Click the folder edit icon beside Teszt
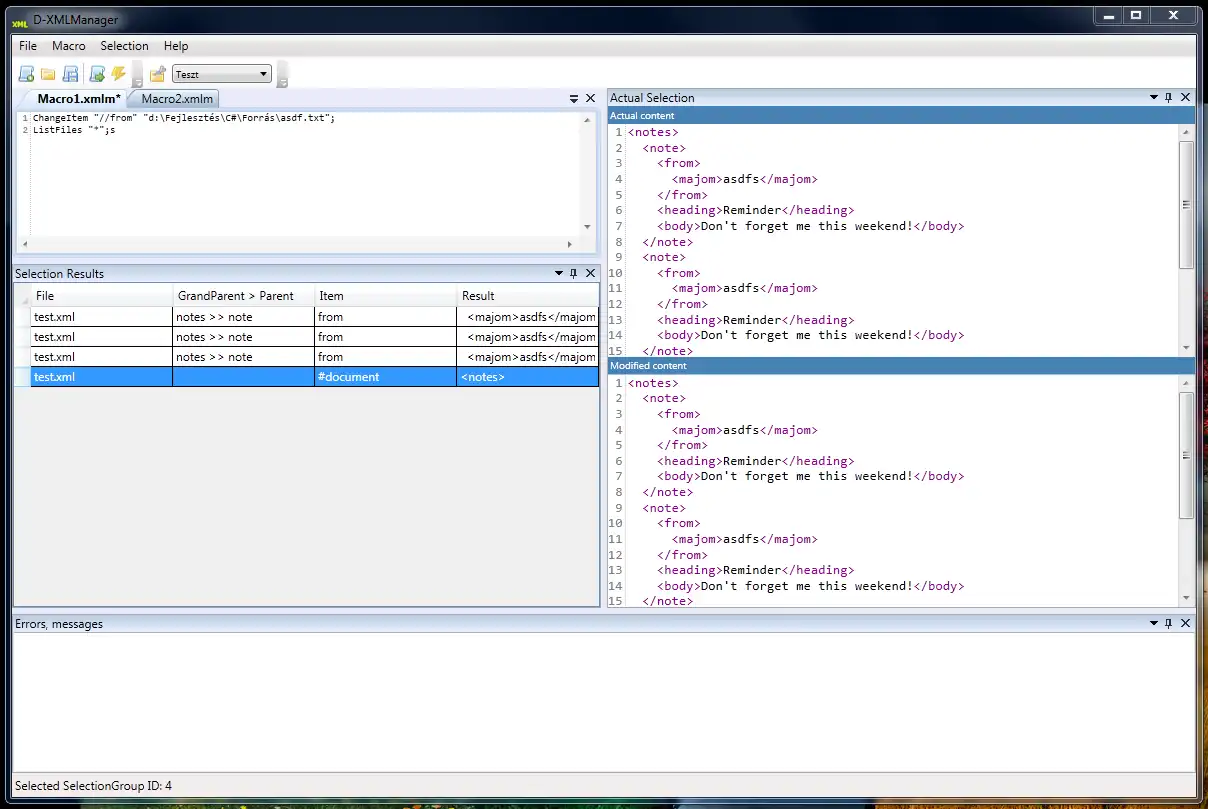1208x809 pixels. [x=157, y=74]
